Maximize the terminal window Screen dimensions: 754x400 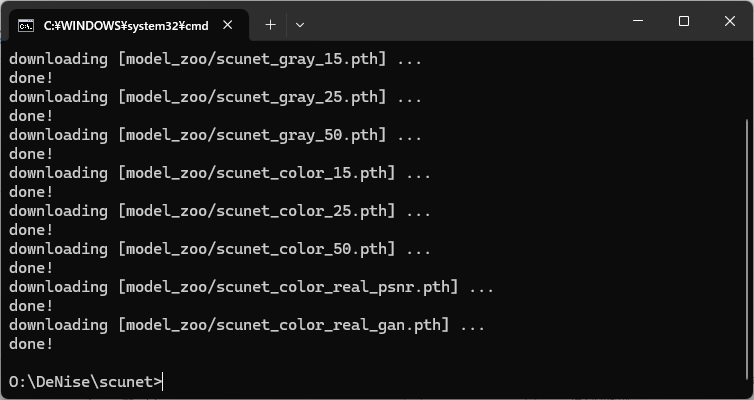(684, 21)
